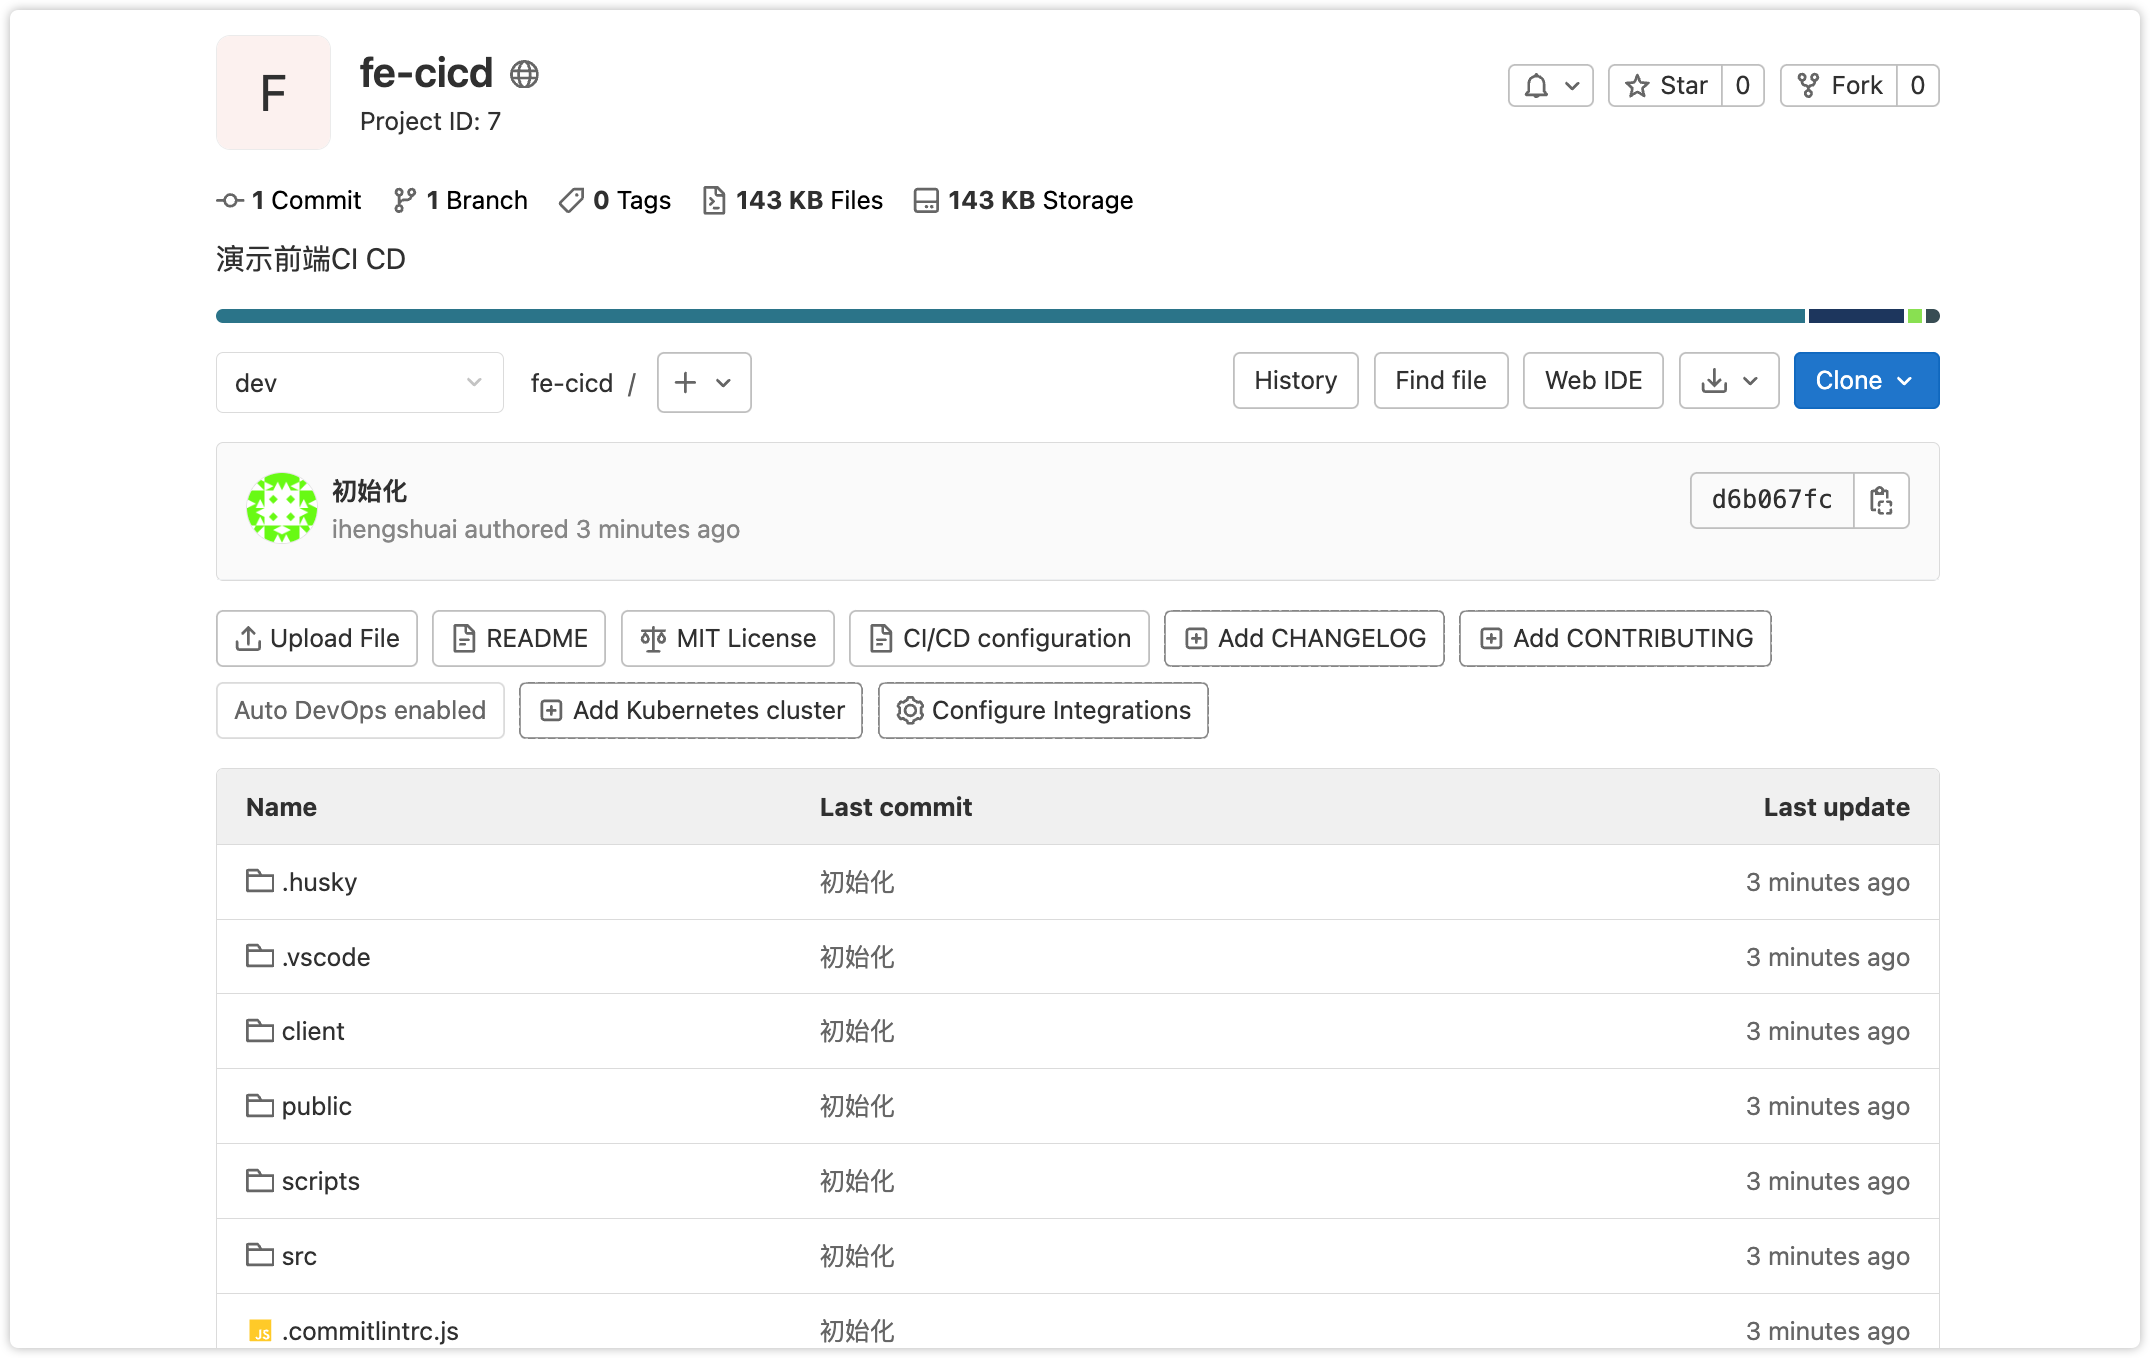Viewport: 2150px width, 1358px height.
Task: Click Add CHANGELOG
Action: [x=1304, y=639]
